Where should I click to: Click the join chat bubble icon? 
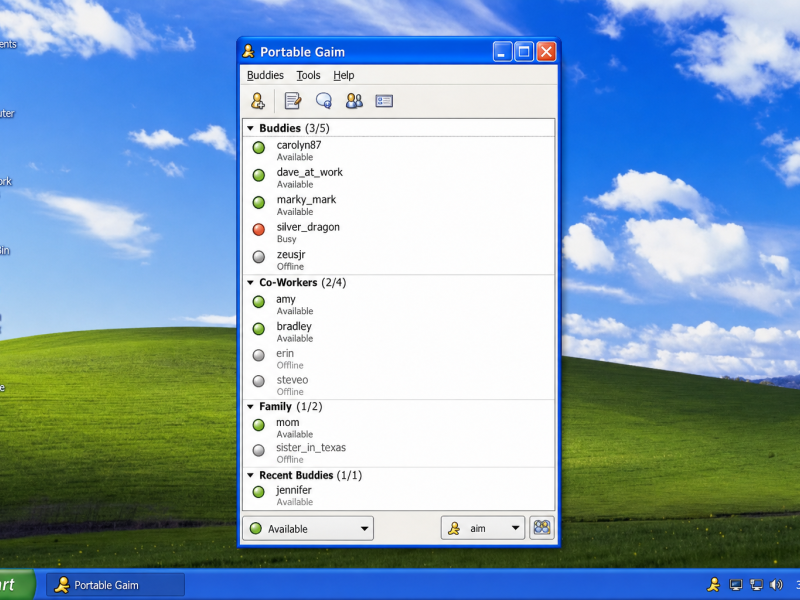click(x=323, y=101)
